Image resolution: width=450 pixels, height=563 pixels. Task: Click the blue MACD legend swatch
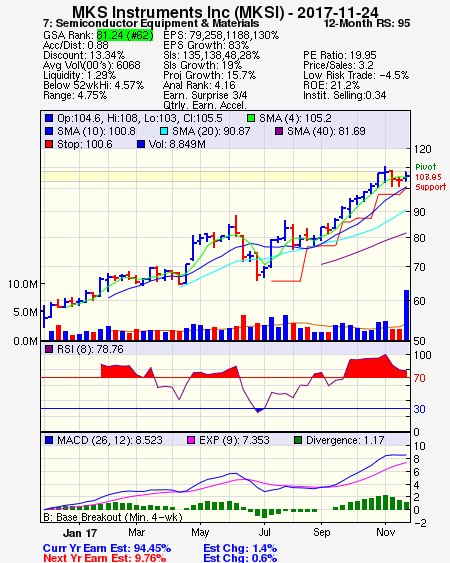[49, 440]
